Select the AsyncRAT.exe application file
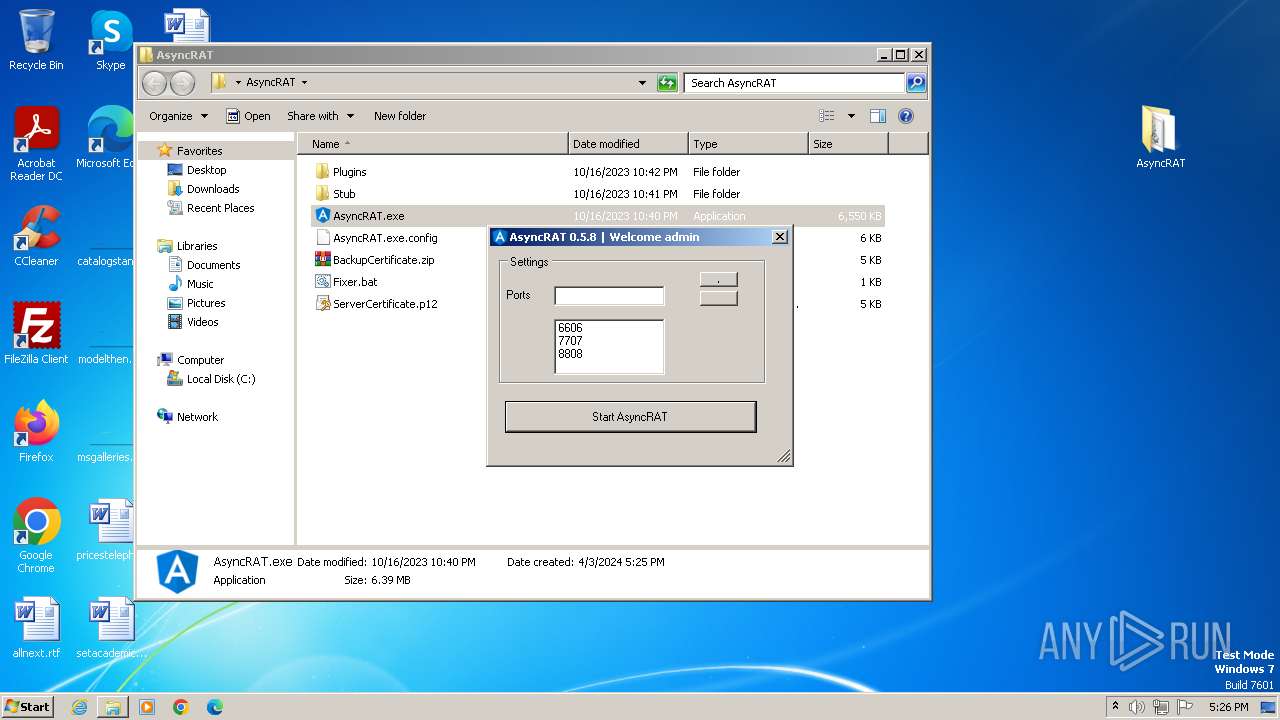Viewport: 1280px width, 720px height. 598,216
